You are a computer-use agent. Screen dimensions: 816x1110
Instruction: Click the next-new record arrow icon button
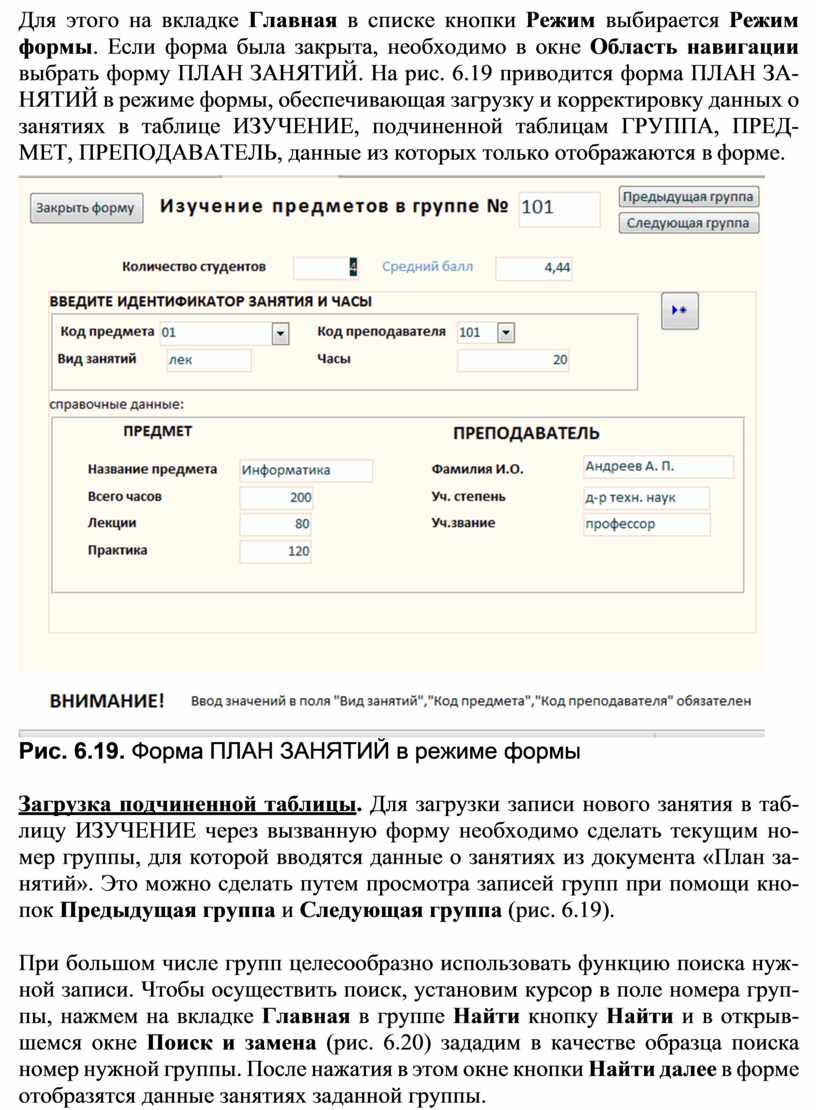click(x=679, y=311)
